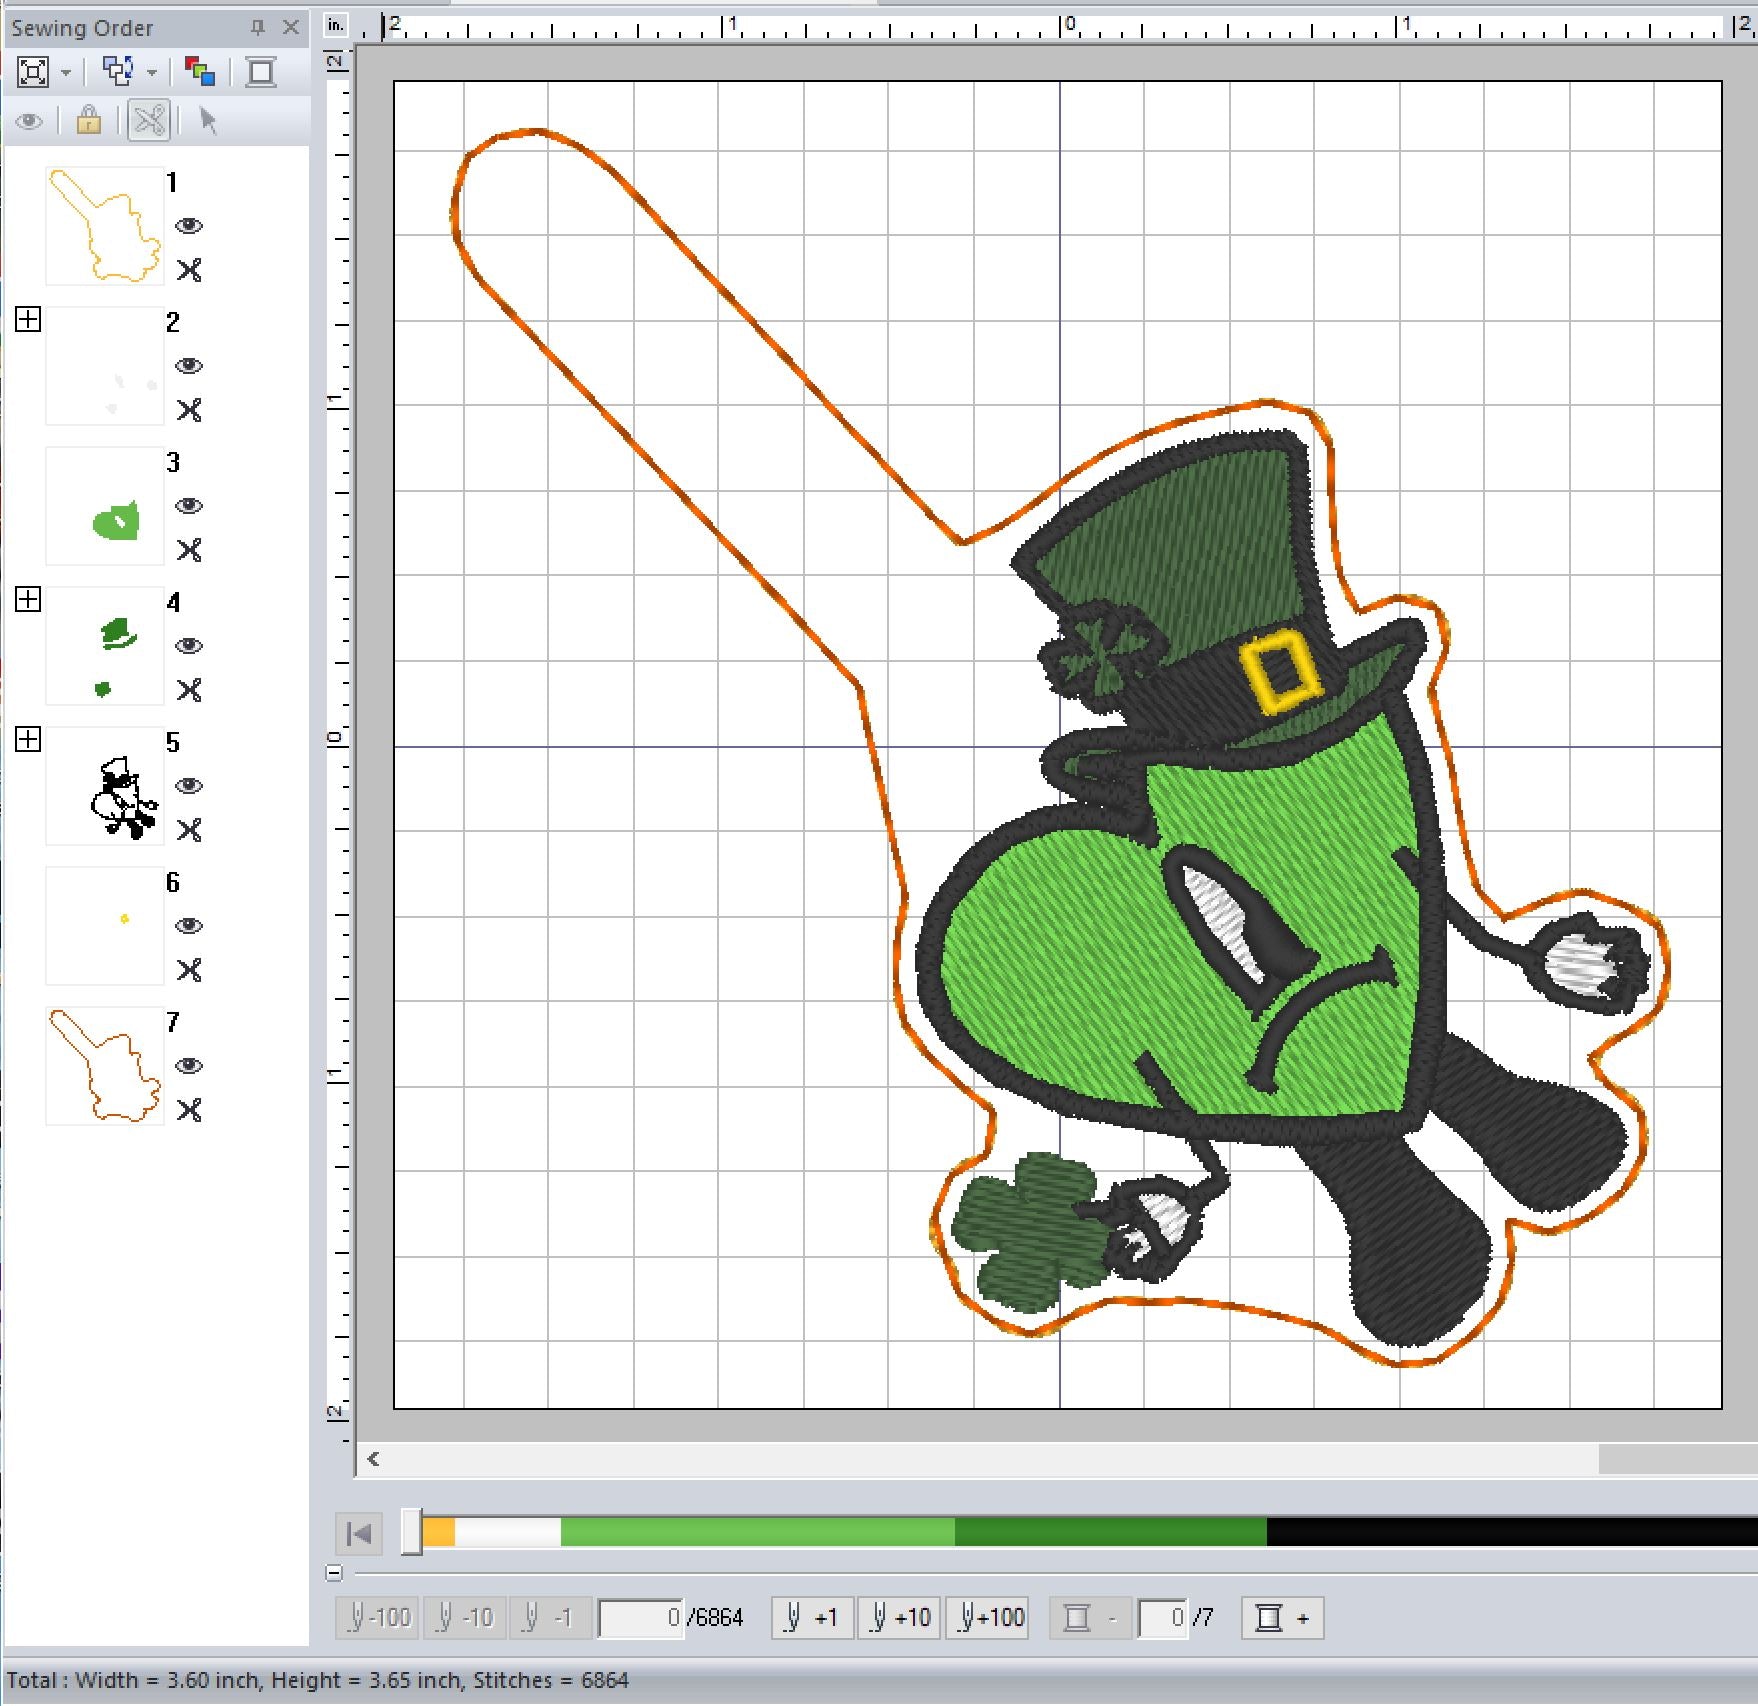Click the scissors trim icon in toolbar
The height and width of the screenshot is (1706, 1758).
tap(149, 121)
